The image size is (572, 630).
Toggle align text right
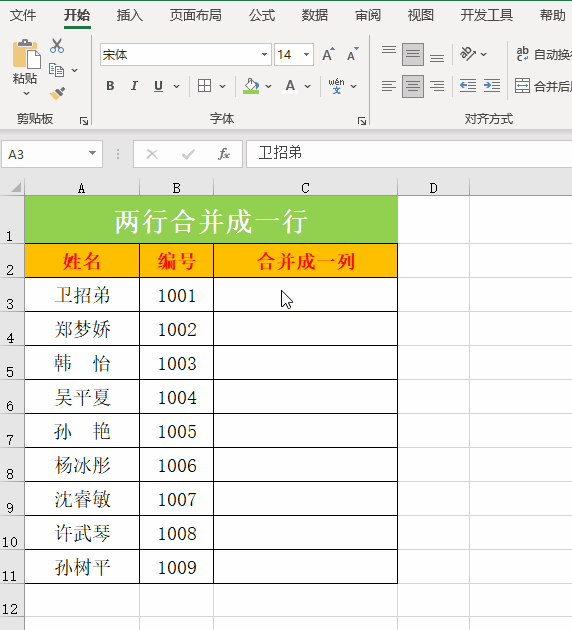(437, 86)
